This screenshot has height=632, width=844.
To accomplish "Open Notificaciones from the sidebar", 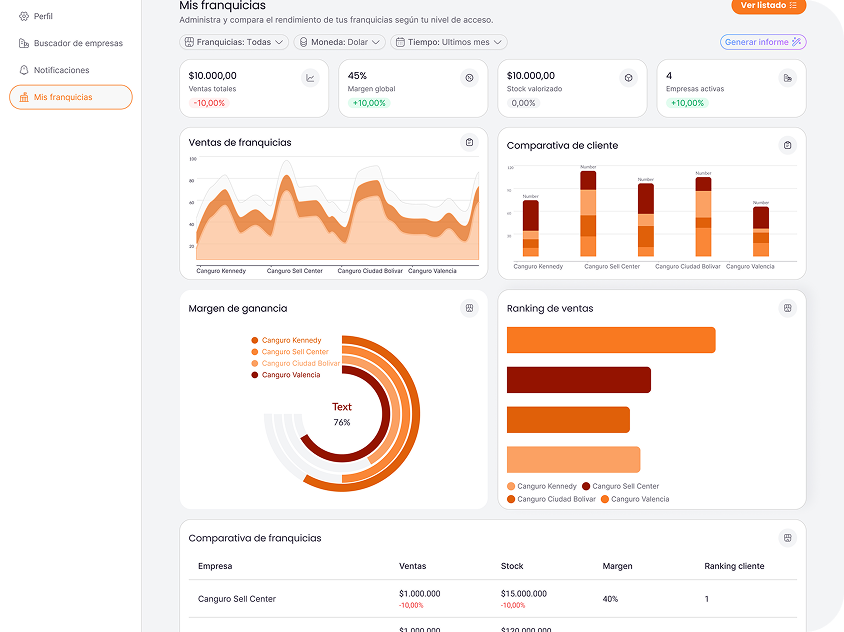I will tap(61, 70).
